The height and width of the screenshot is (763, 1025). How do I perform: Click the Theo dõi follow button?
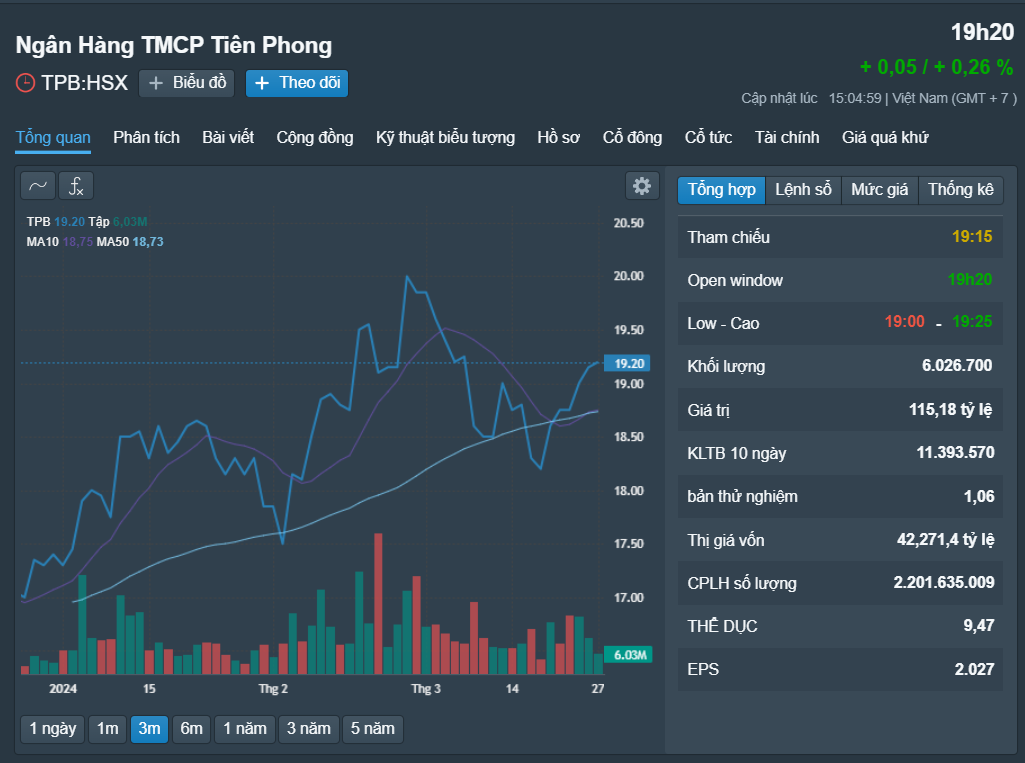pyautogui.click(x=297, y=83)
